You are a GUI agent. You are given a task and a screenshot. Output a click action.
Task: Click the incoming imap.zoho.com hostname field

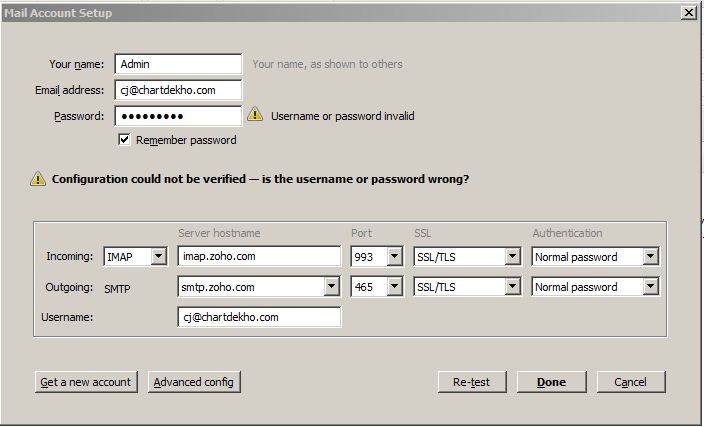[259, 257]
